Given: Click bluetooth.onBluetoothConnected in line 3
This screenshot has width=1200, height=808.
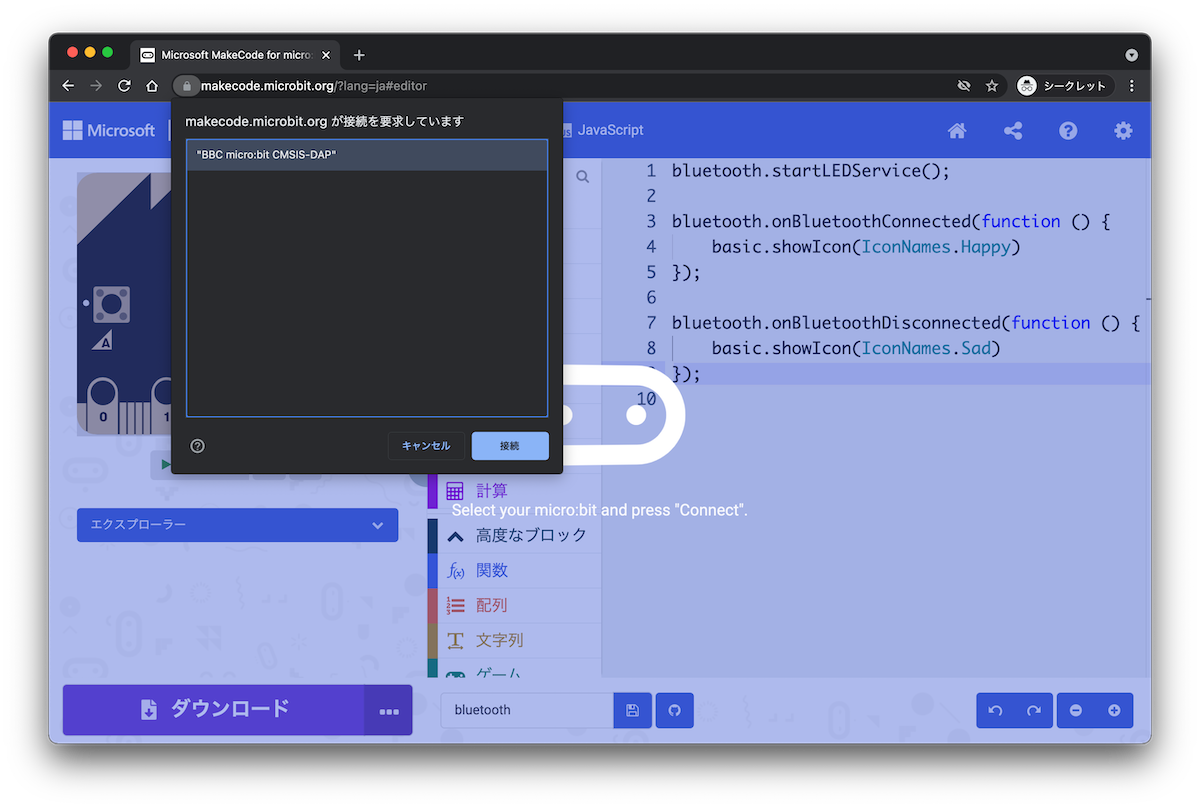Looking at the screenshot, I should [821, 222].
